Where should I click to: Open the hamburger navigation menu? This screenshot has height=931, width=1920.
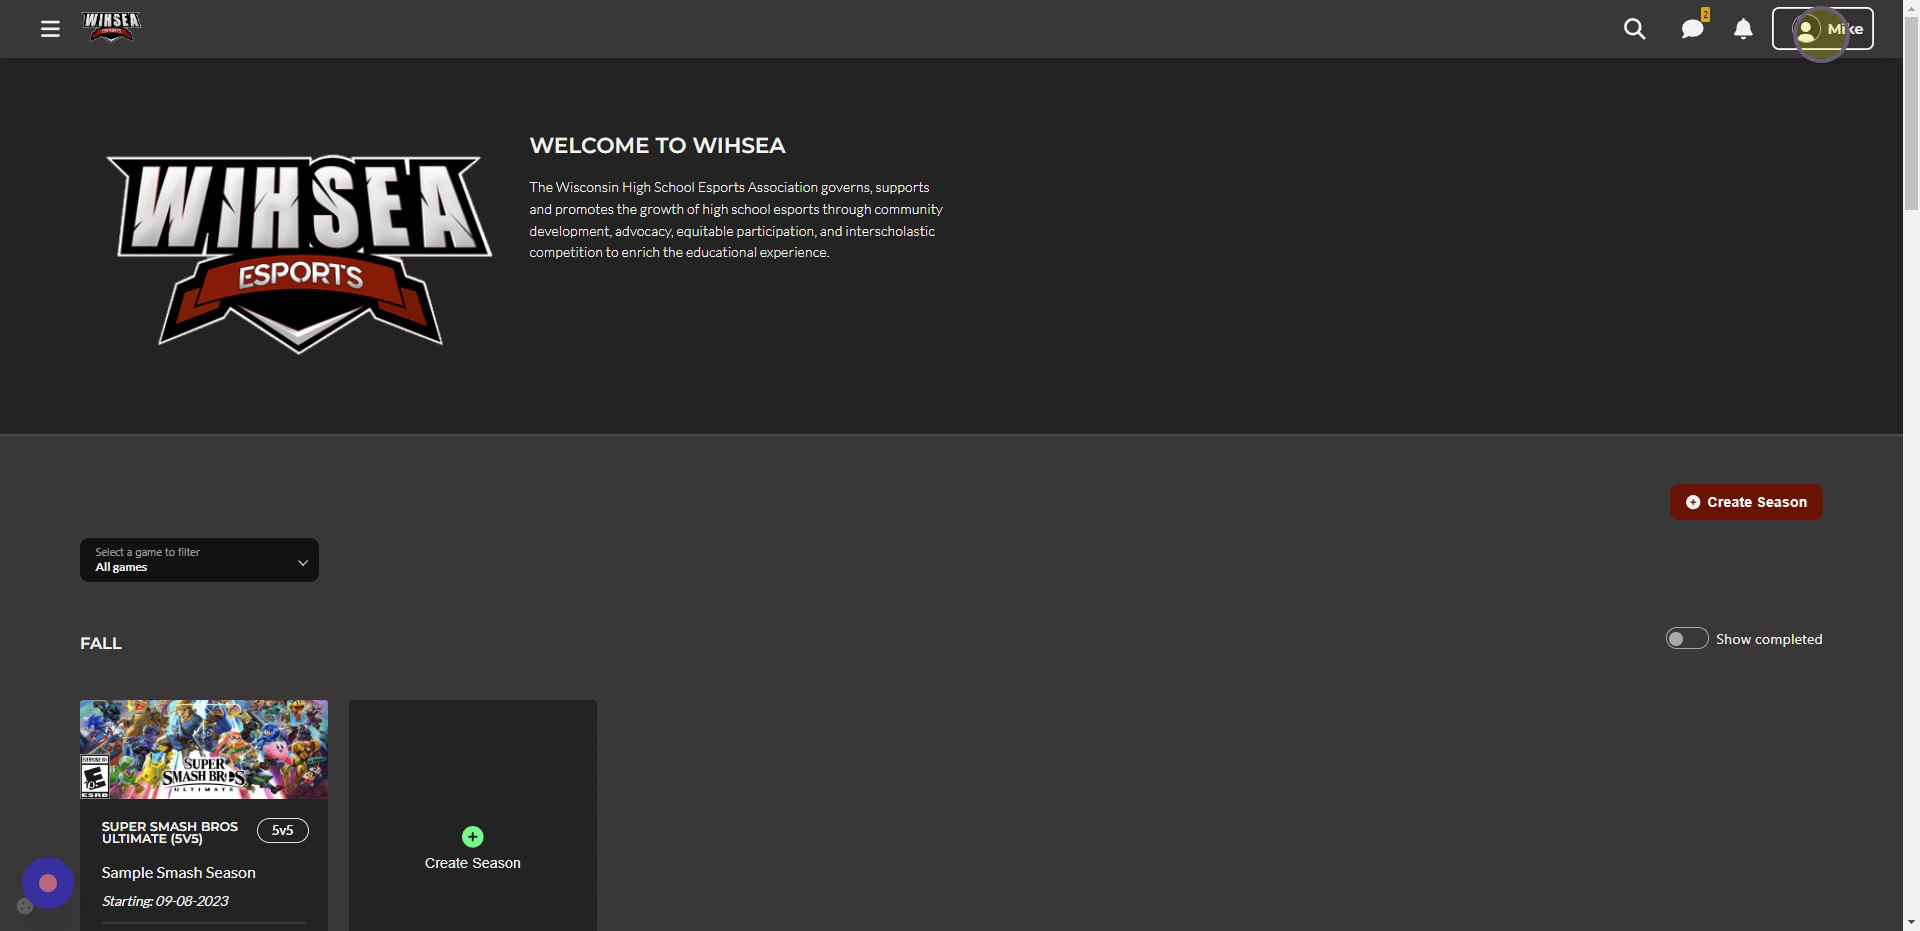tap(50, 29)
